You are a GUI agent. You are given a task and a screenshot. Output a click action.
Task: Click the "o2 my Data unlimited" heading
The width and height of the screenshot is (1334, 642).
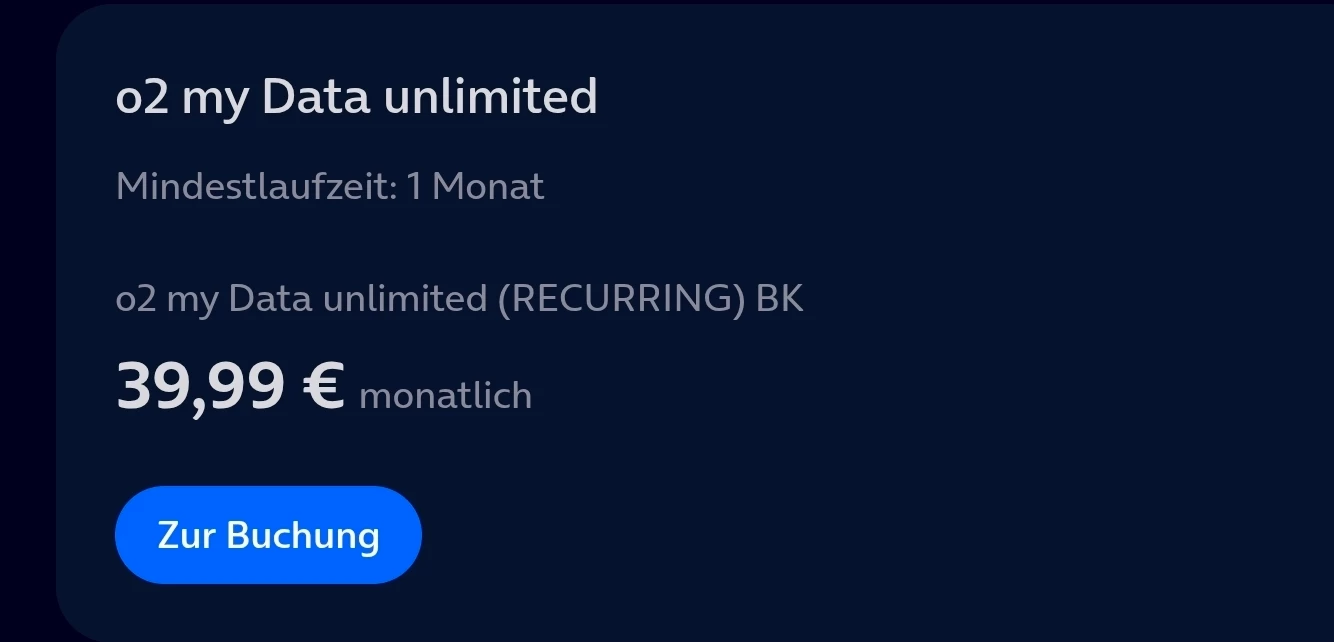pos(356,98)
